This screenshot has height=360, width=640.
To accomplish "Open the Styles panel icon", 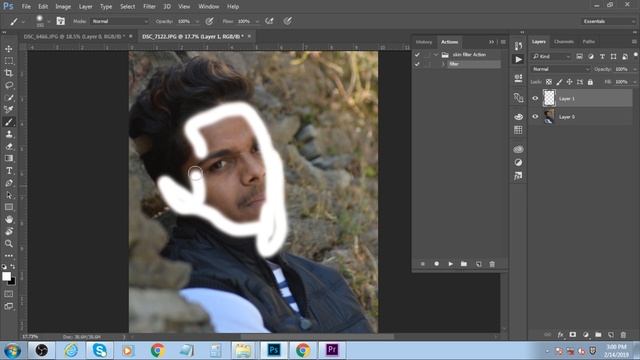I will tap(518, 176).
